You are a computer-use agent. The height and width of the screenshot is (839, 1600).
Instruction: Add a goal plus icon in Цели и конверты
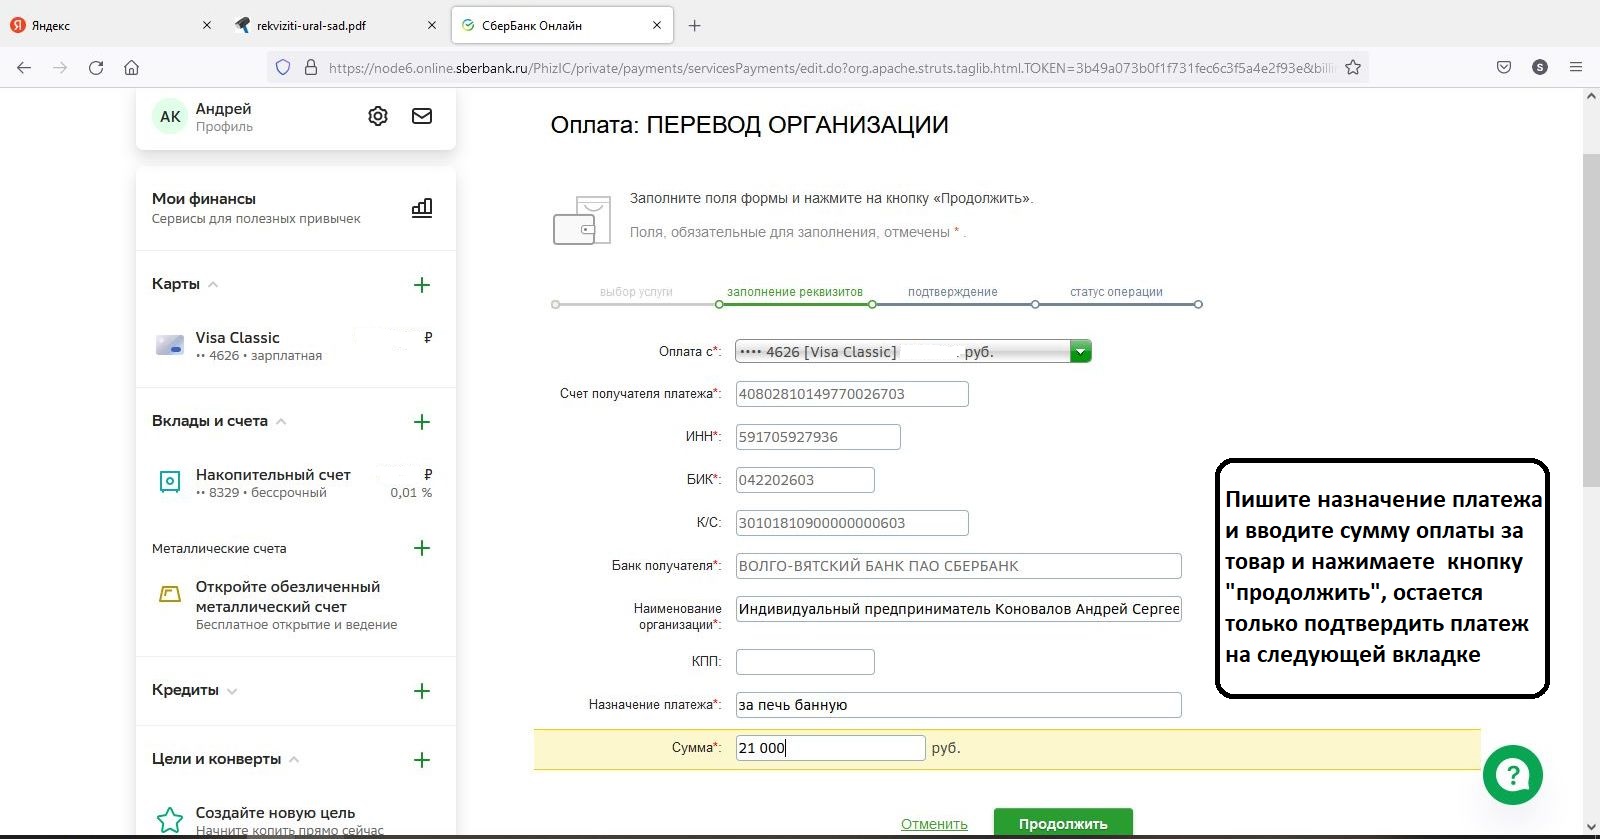tap(422, 760)
